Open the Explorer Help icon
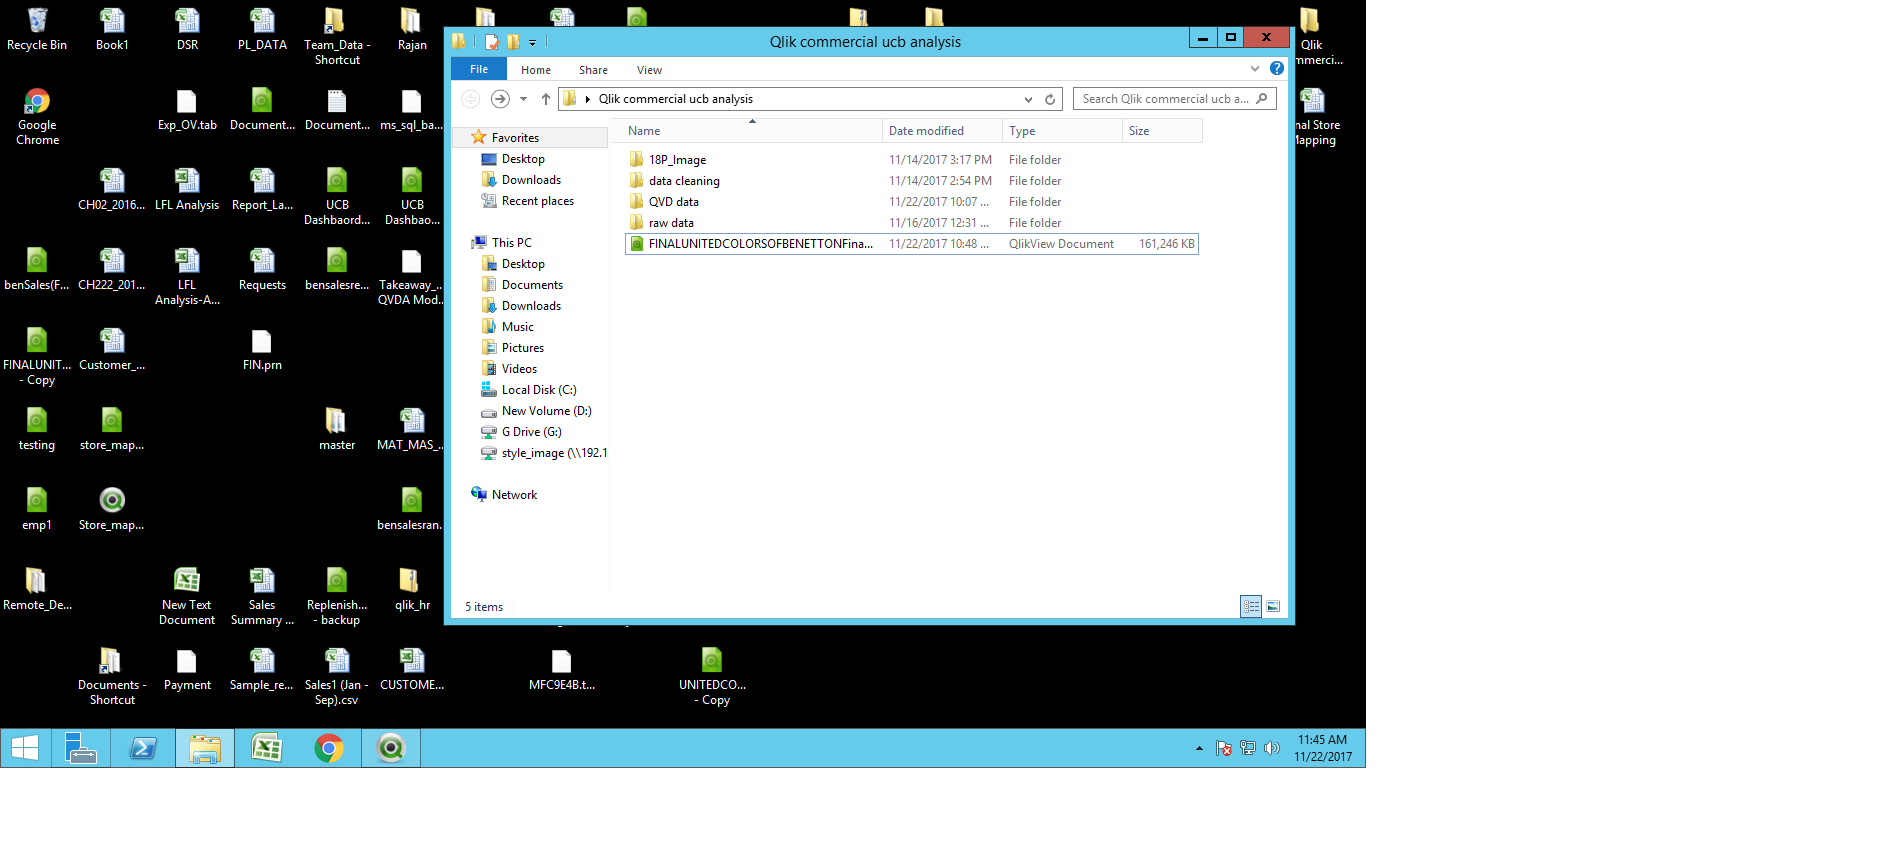 point(1276,69)
